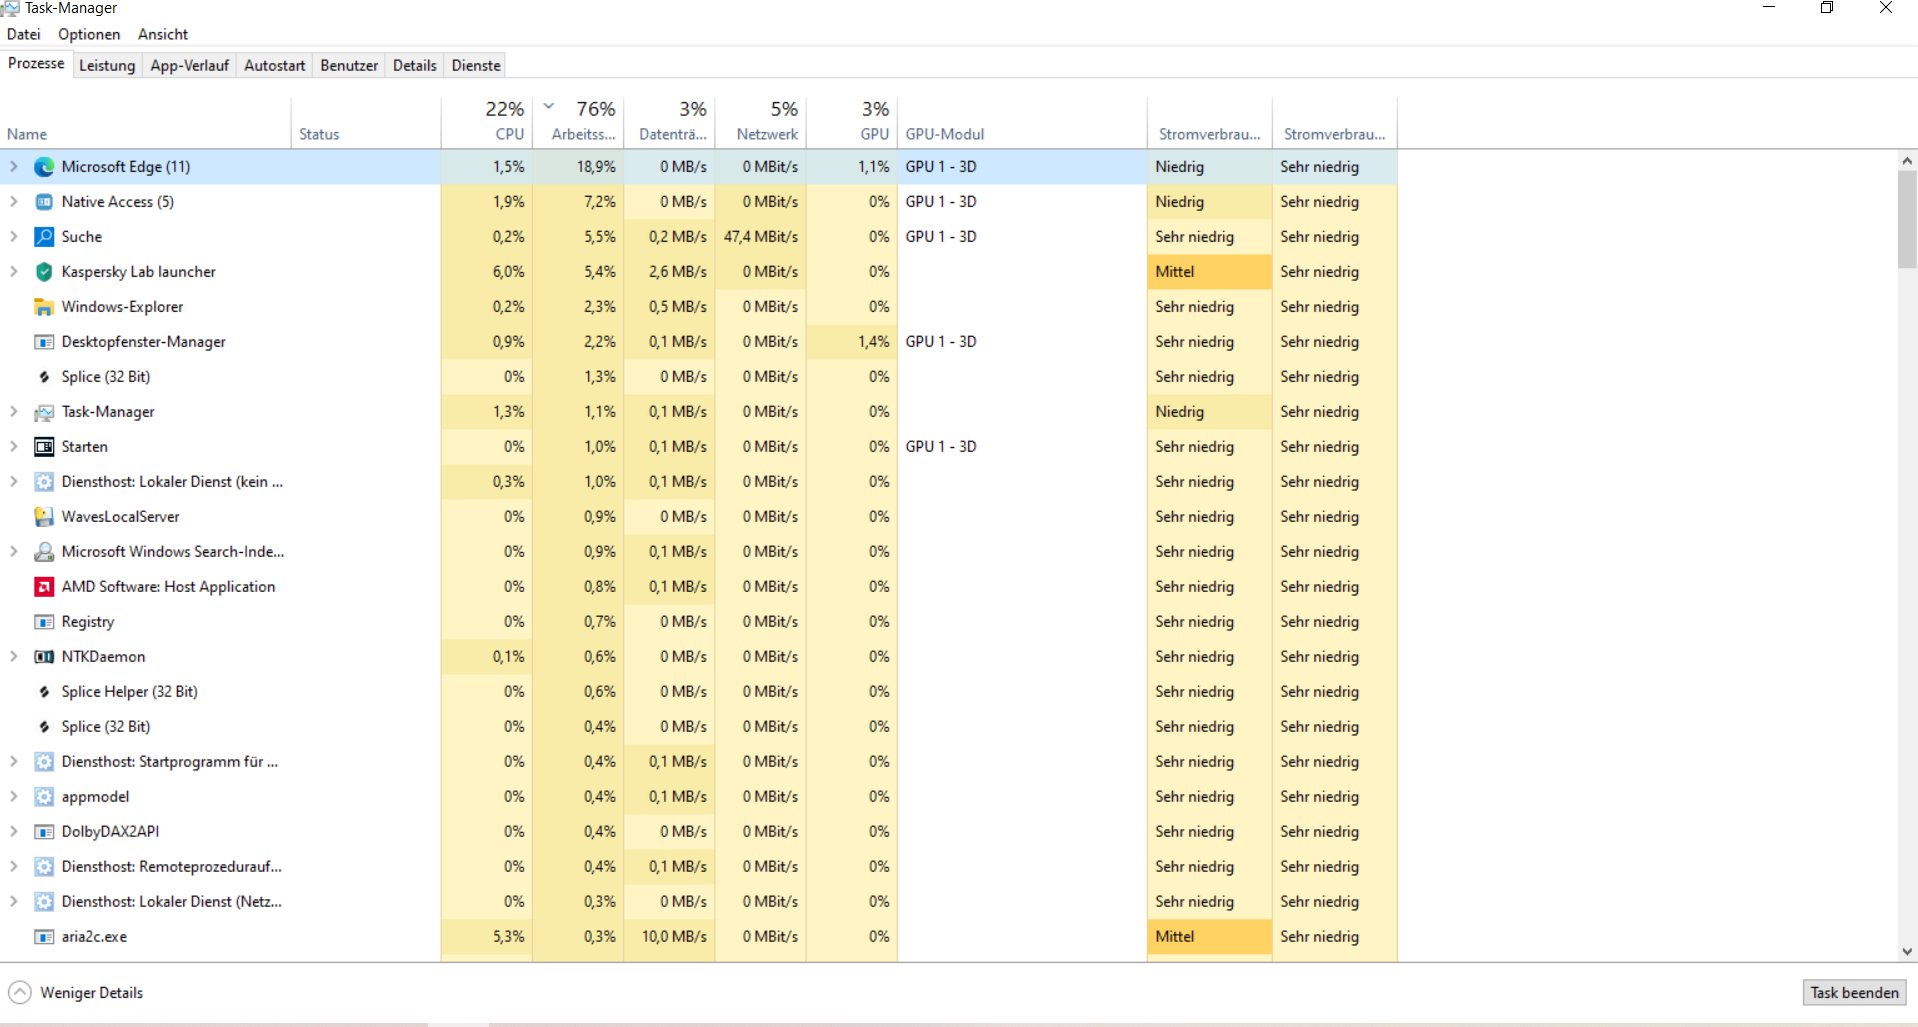Click the appmodel gear icon
Screen dimensions: 1918x1027
click(x=44, y=797)
